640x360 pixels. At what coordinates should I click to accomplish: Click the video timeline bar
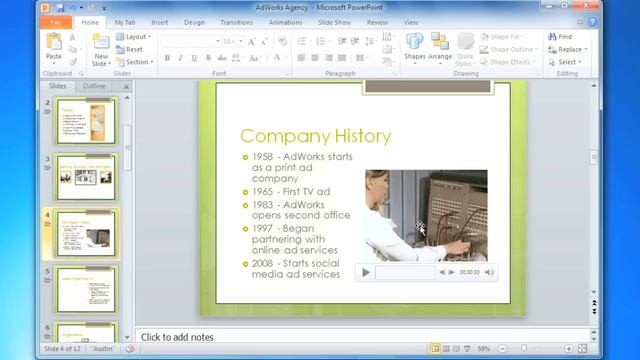[405, 272]
